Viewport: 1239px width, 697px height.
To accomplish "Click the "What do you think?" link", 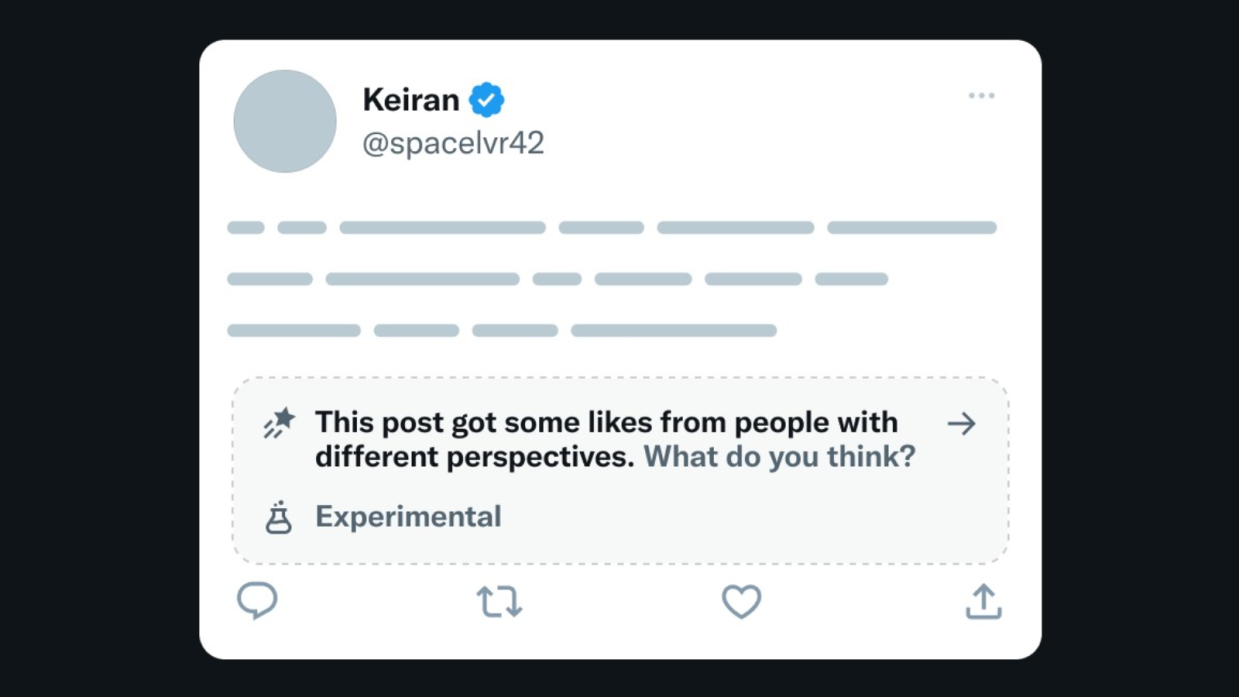I will click(779, 457).
